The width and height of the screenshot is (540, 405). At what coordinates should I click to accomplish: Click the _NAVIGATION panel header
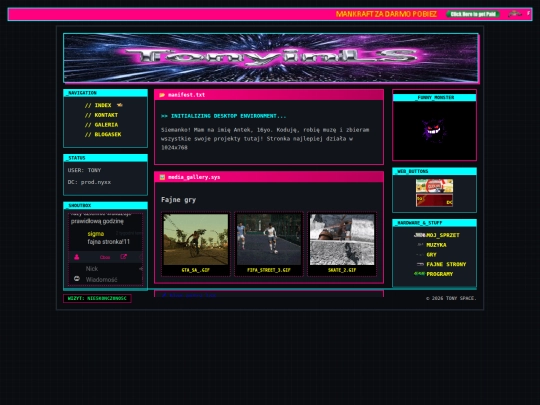(105, 93)
